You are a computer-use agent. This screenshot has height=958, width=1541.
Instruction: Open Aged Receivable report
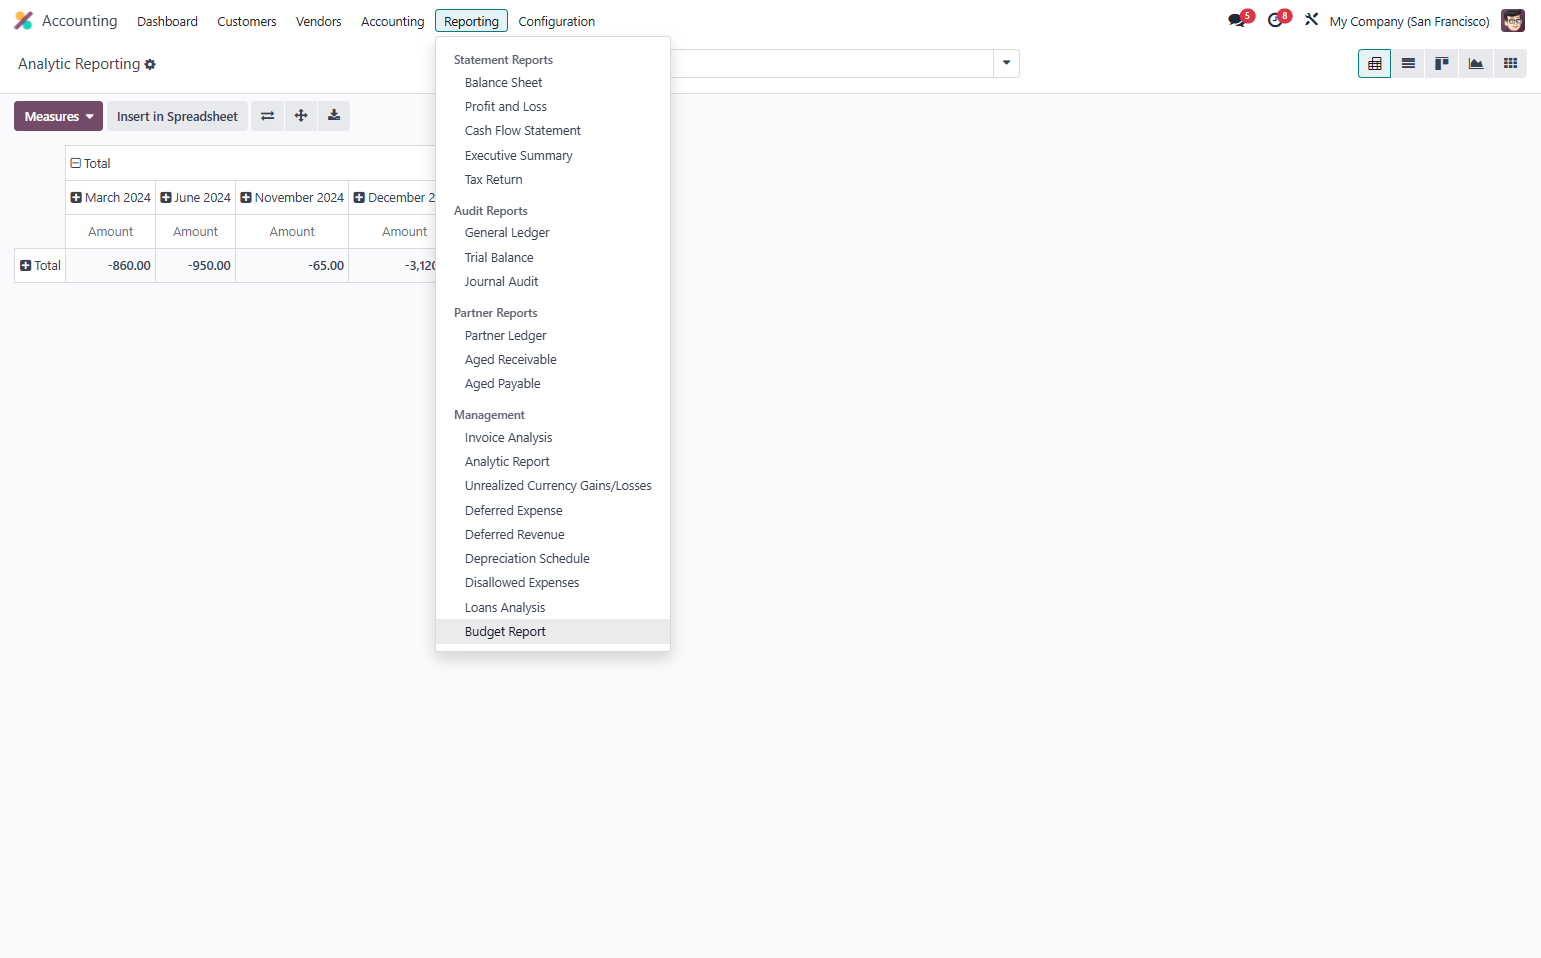(x=553, y=359)
